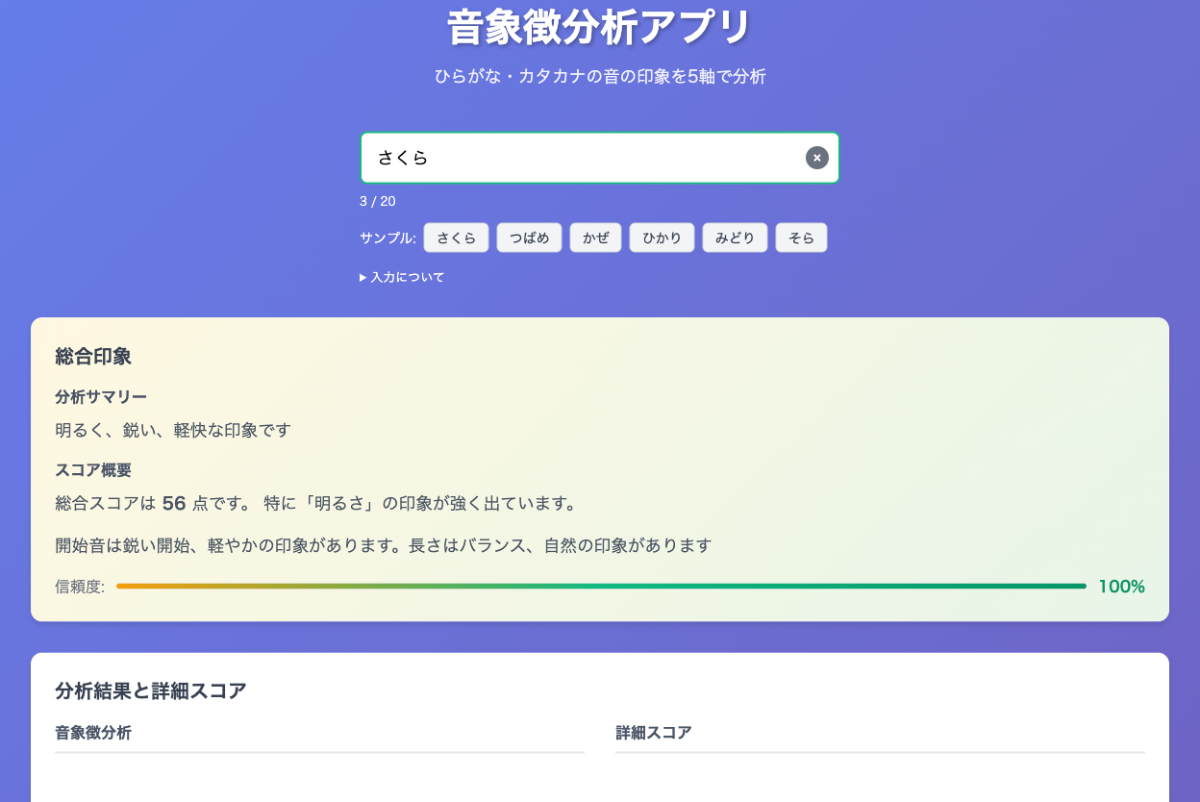Clear the text input with the × icon
This screenshot has height=802, width=1200.
[x=817, y=158]
